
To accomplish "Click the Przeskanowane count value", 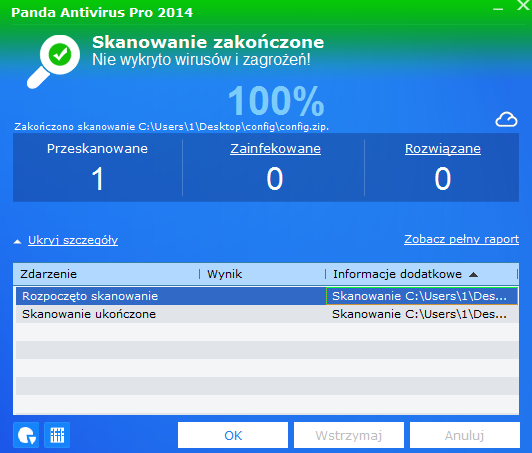I will [97, 178].
